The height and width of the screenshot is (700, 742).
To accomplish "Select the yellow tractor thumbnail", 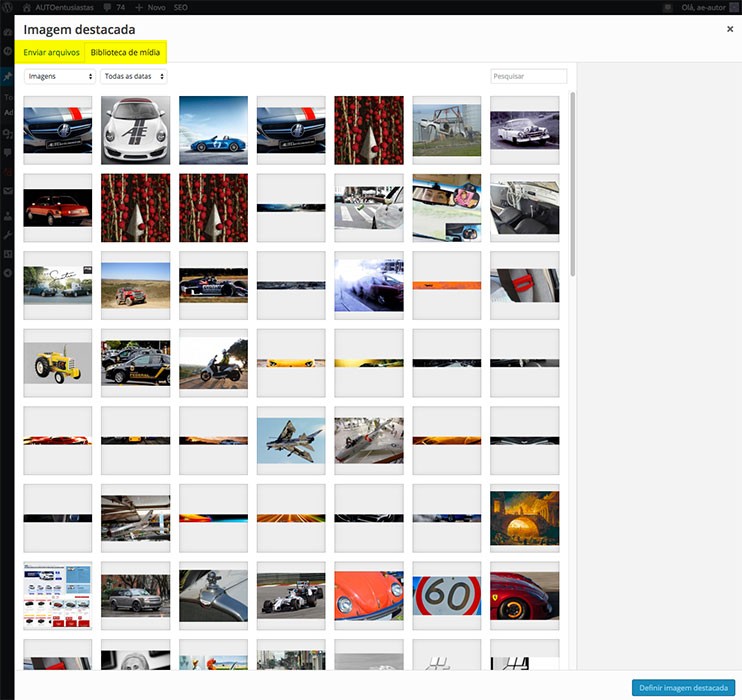I will click(58, 364).
